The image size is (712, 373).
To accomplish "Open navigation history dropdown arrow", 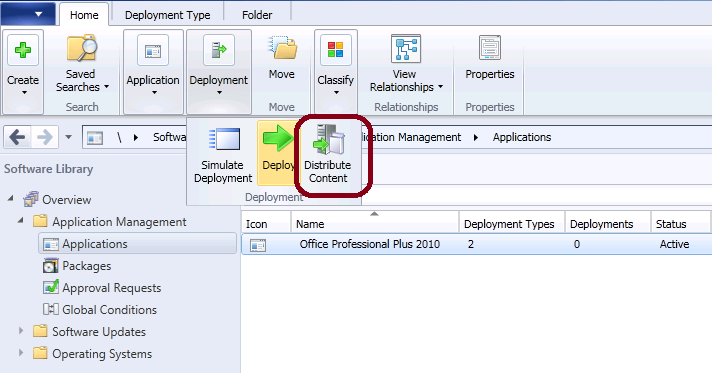I will click(x=69, y=137).
